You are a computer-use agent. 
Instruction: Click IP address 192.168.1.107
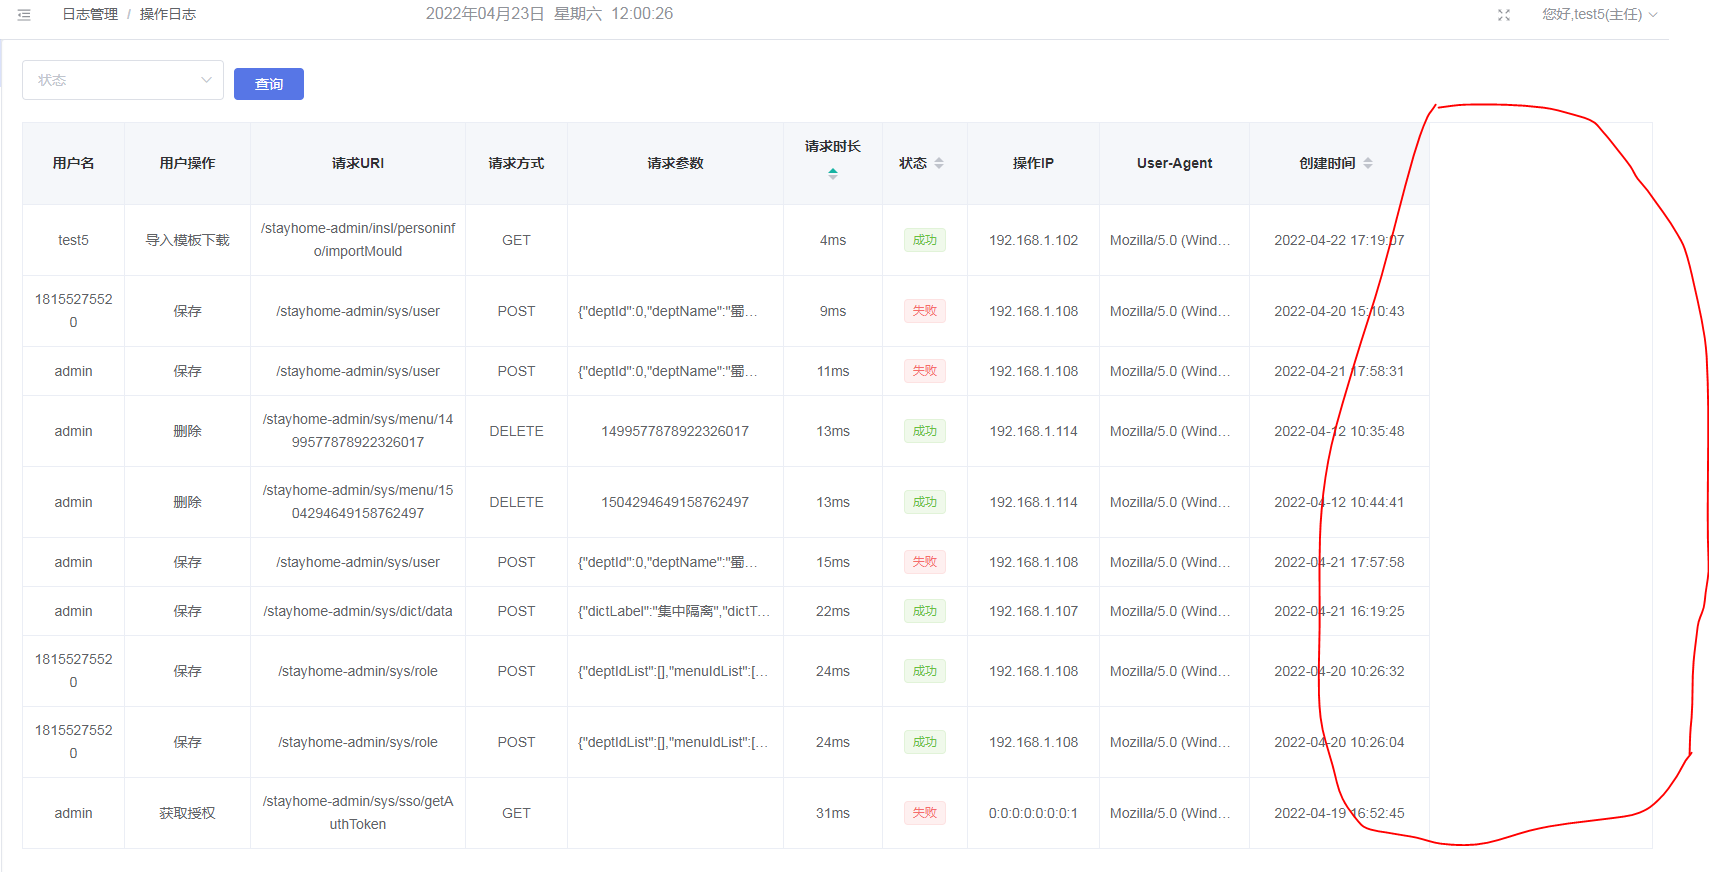pos(1034,611)
